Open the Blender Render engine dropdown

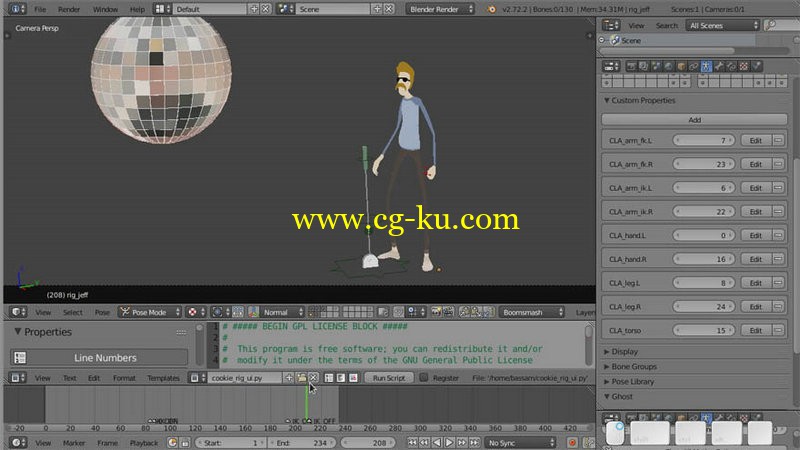click(440, 9)
